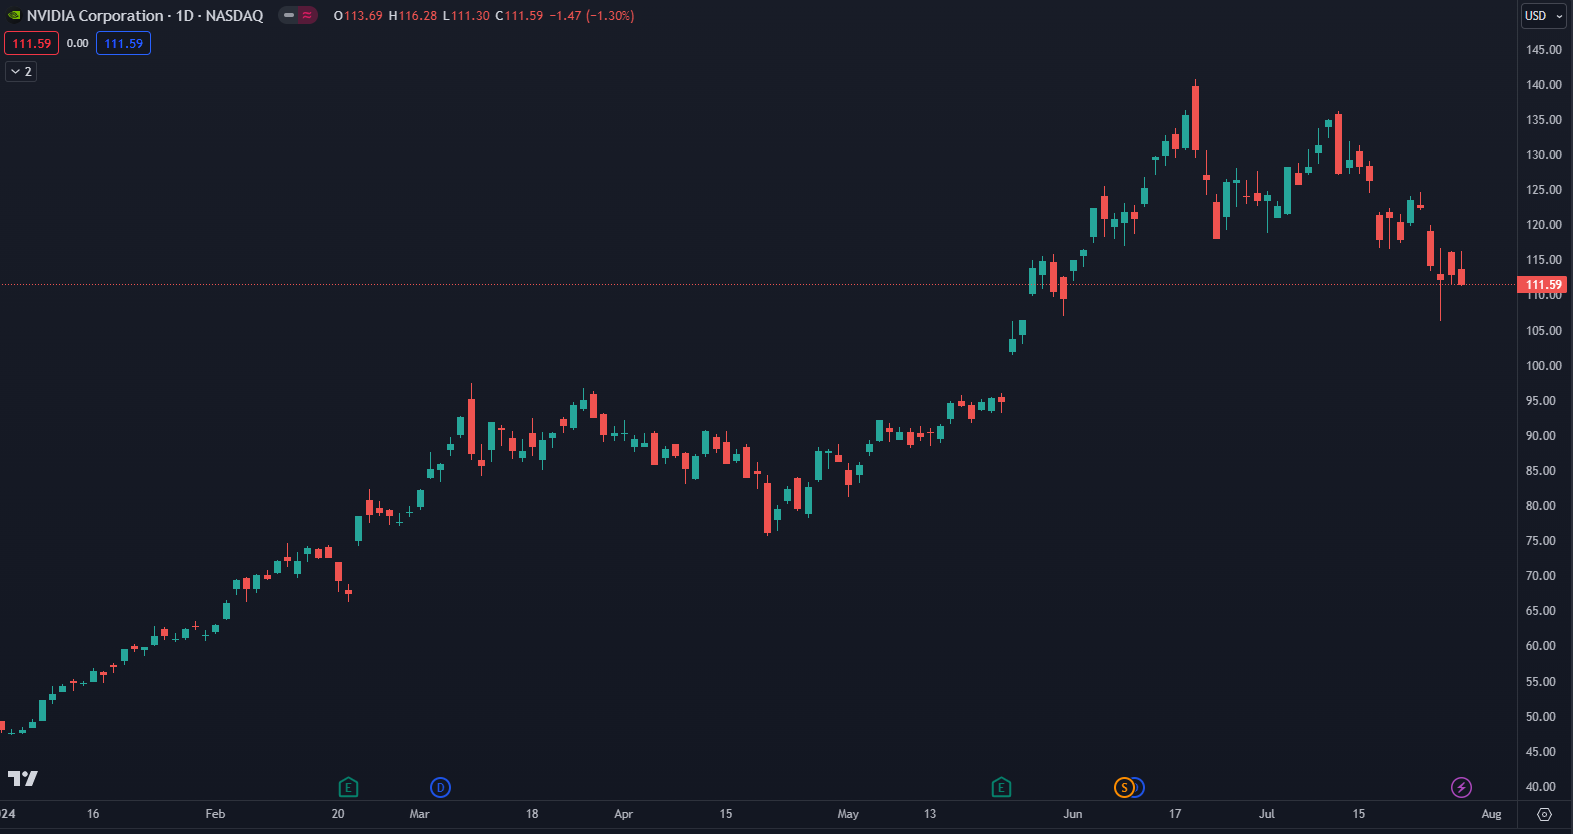This screenshot has width=1573, height=834.
Task: Click the partially hidden blue dividend marker in June
Action: click(1140, 787)
